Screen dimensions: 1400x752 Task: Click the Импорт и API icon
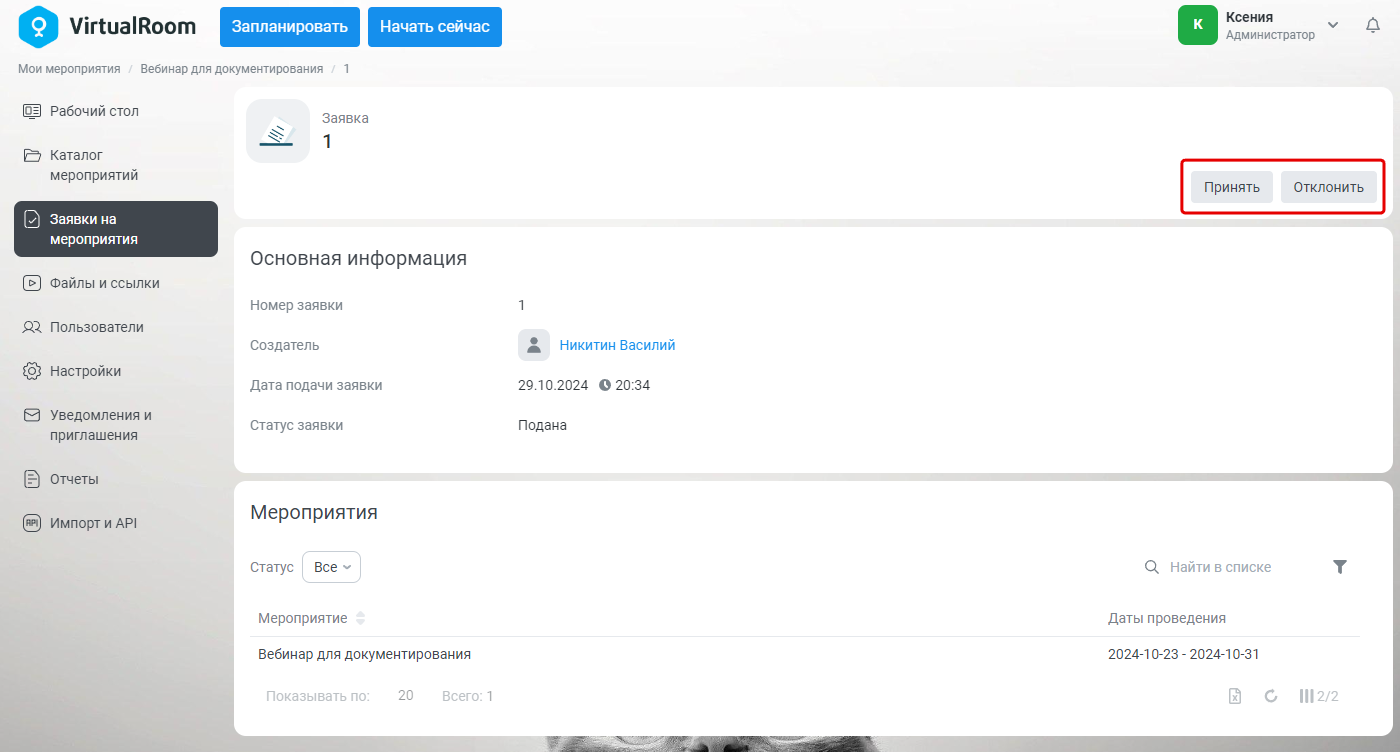[x=32, y=523]
